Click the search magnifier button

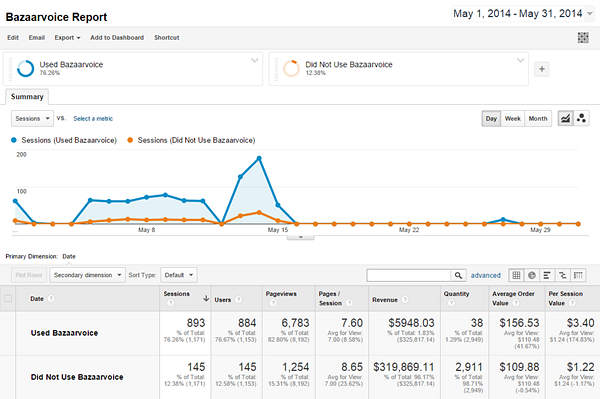(458, 275)
